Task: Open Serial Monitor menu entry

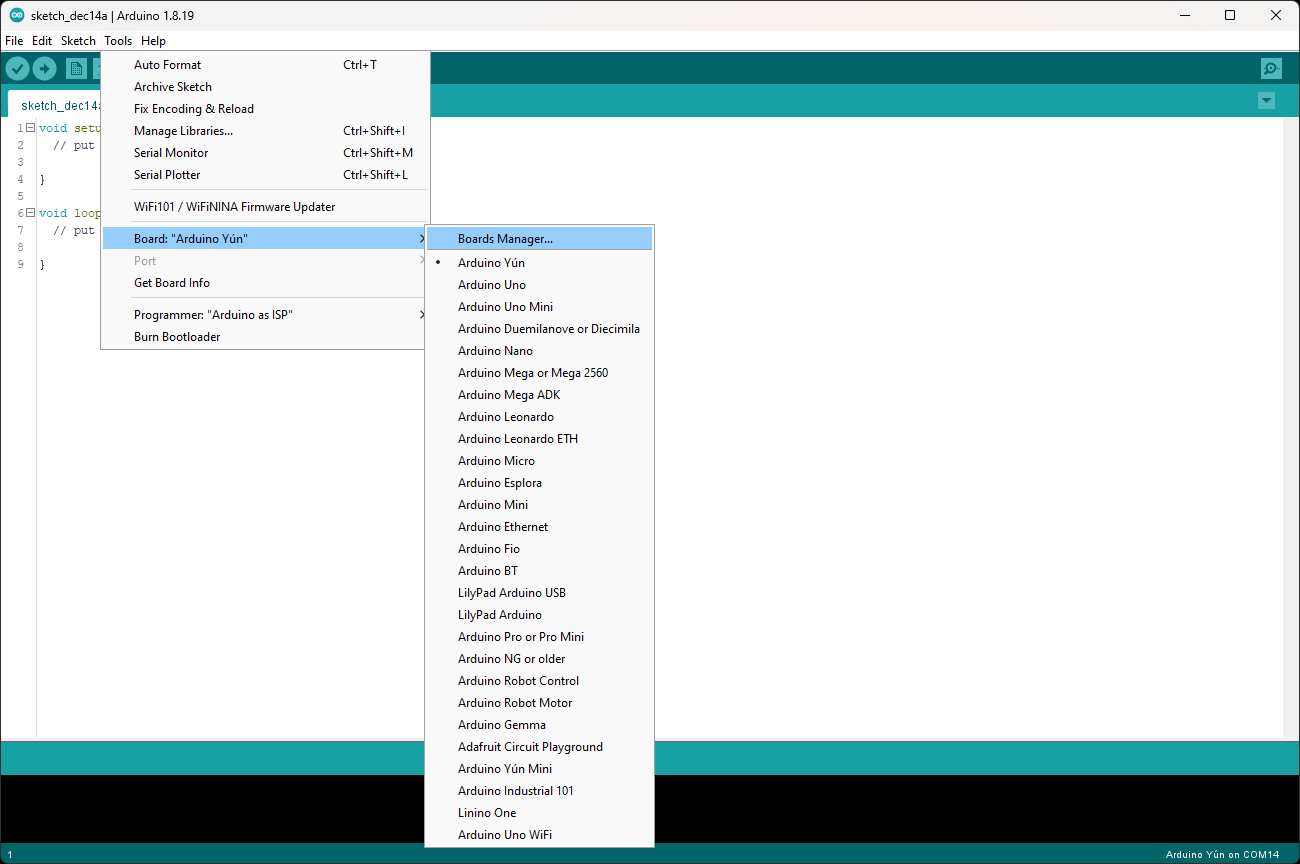Action: (265, 153)
